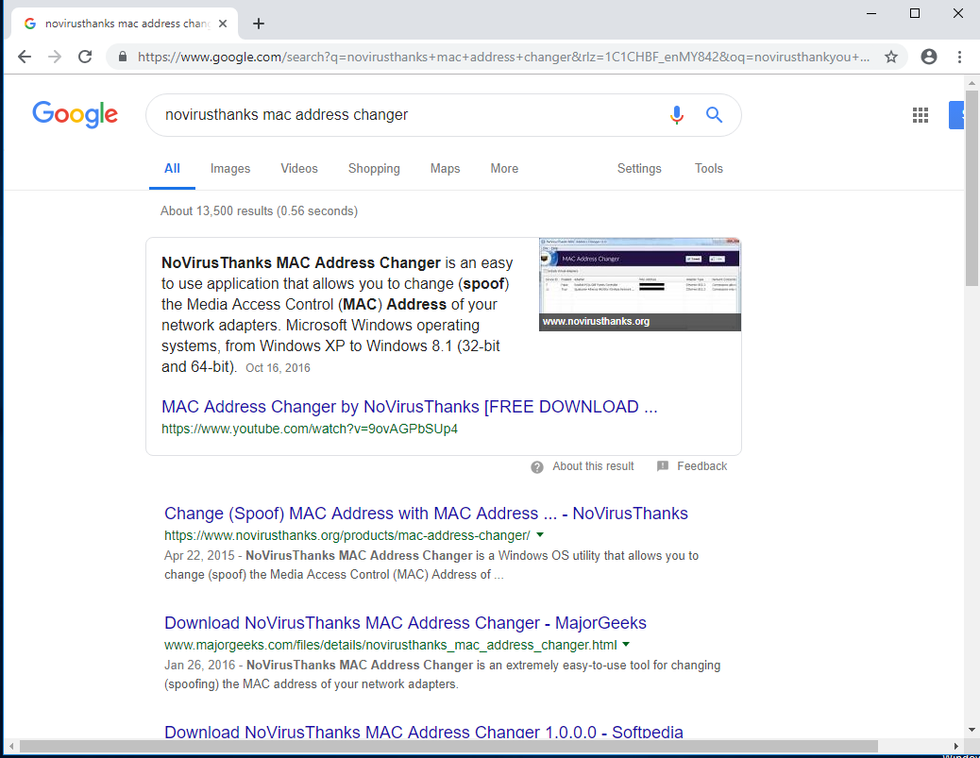980x758 pixels.
Task: Open the search Tools options
Action: coord(709,169)
